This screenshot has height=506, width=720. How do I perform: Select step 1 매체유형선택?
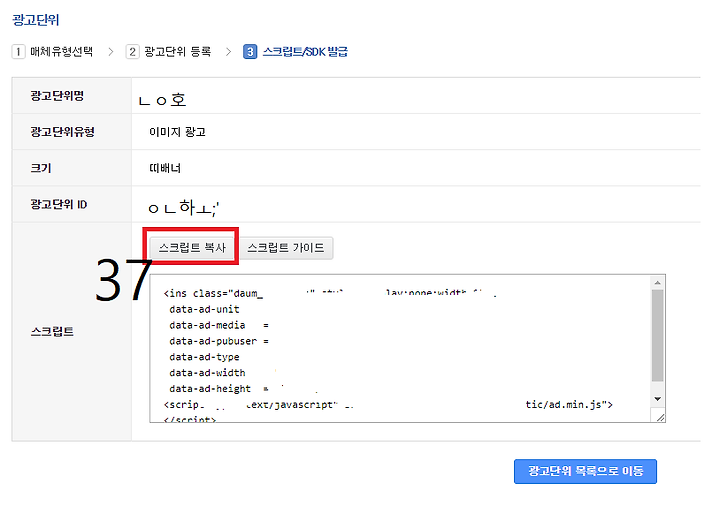(x=52, y=51)
